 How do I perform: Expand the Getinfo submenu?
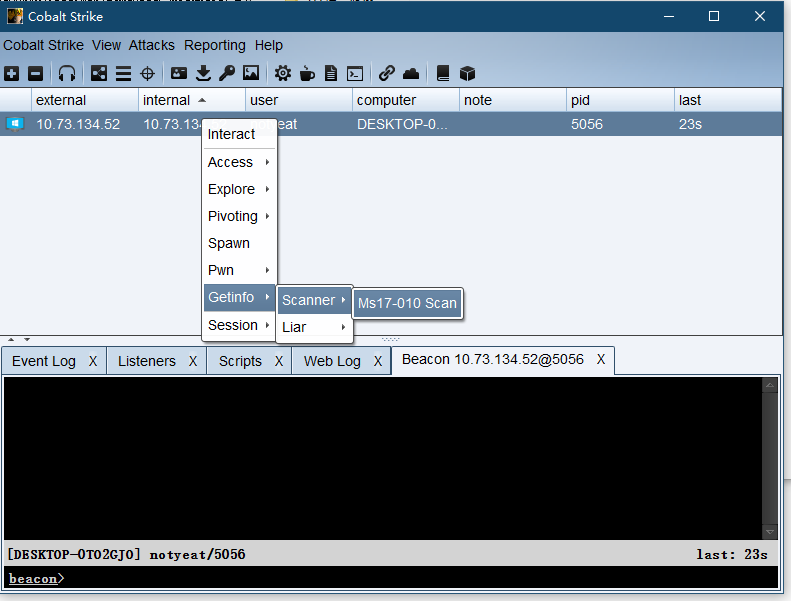pos(239,297)
